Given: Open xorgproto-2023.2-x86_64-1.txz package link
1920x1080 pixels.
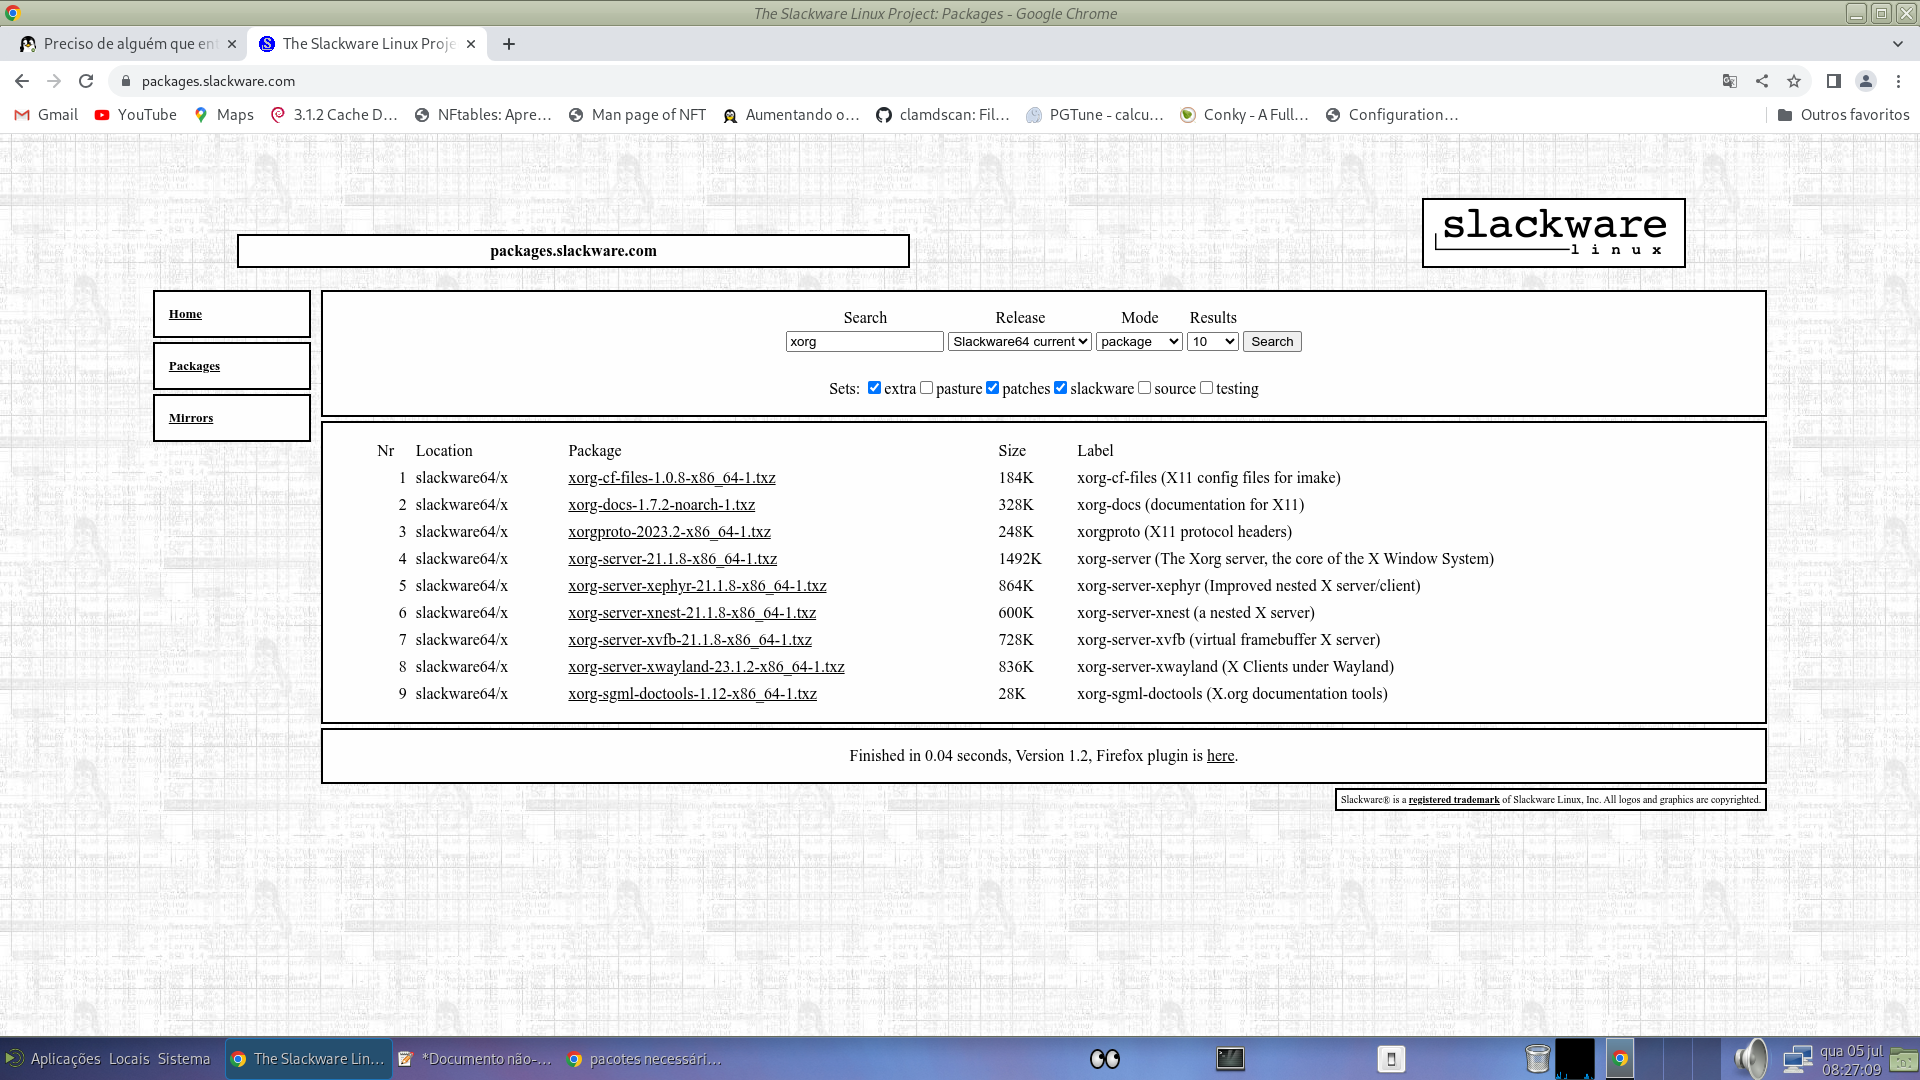Looking at the screenshot, I should click(669, 532).
